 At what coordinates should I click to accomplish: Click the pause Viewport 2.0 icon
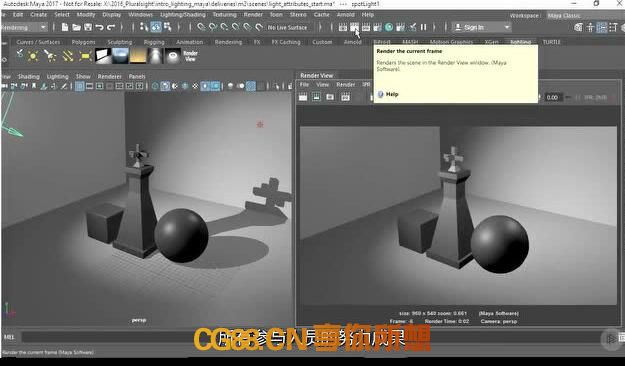tap(423, 27)
